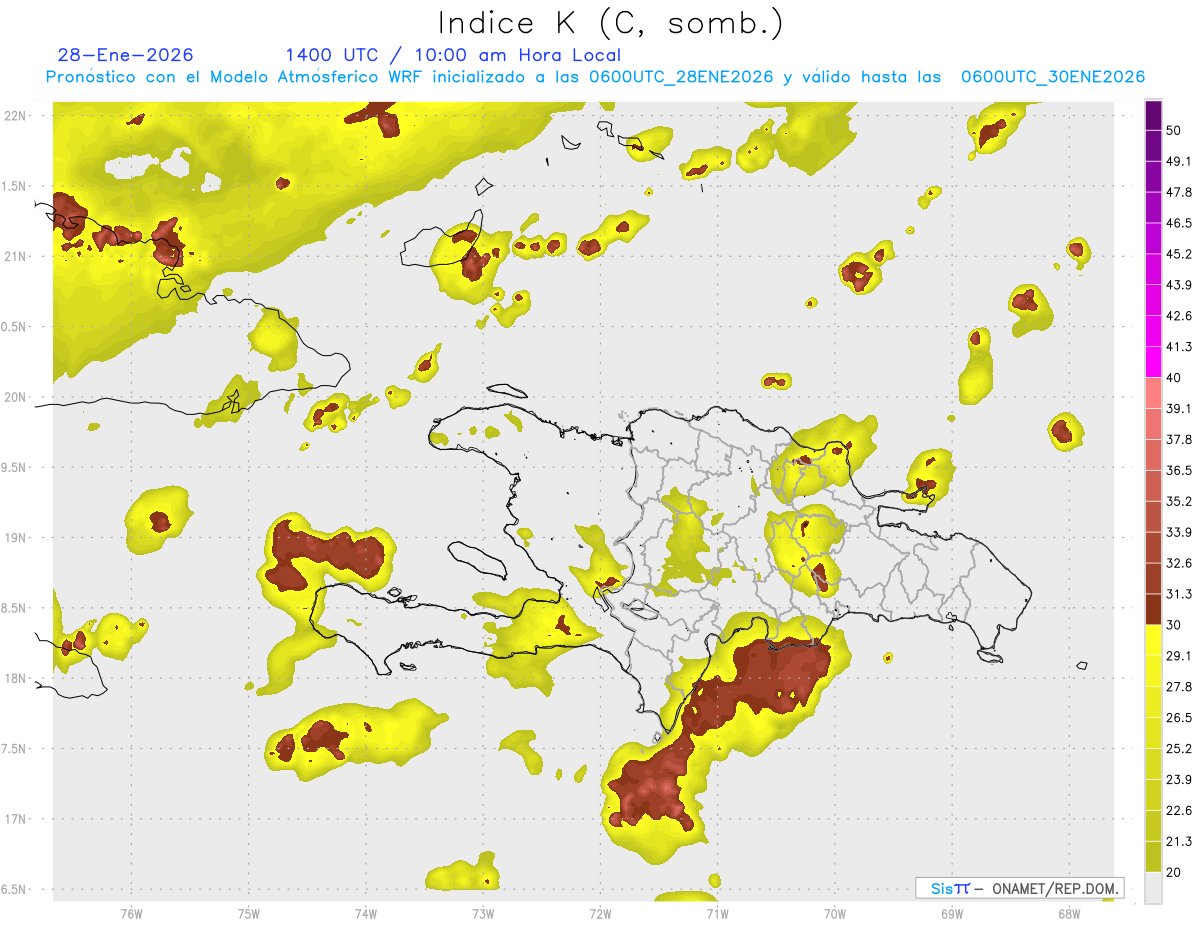Click the 'SisTT - ONAMET/REP.DOM.' credit box
The width and height of the screenshot is (1200, 927).
tap(1019, 888)
